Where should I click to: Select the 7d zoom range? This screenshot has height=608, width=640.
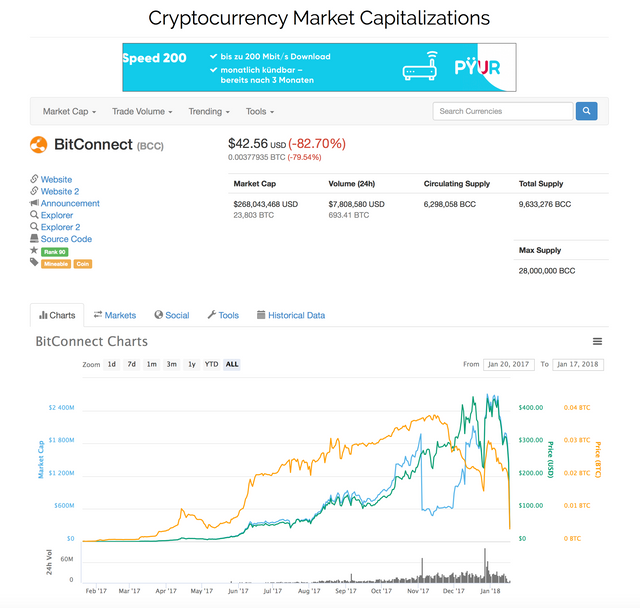(x=131, y=365)
